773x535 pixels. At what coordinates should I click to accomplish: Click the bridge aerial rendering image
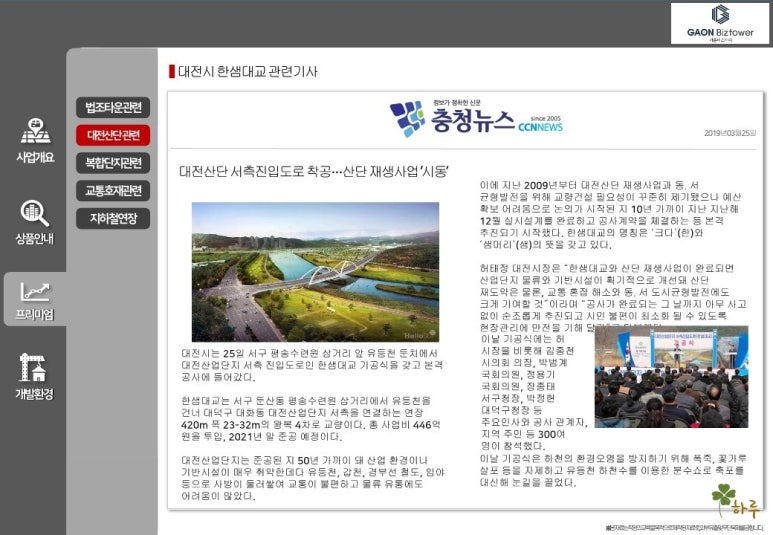(316, 272)
